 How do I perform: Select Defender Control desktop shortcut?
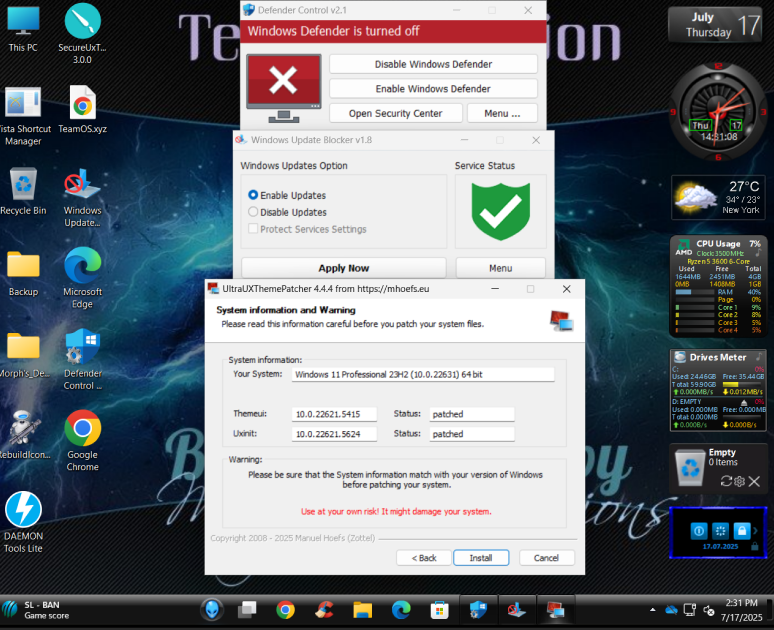(x=82, y=359)
